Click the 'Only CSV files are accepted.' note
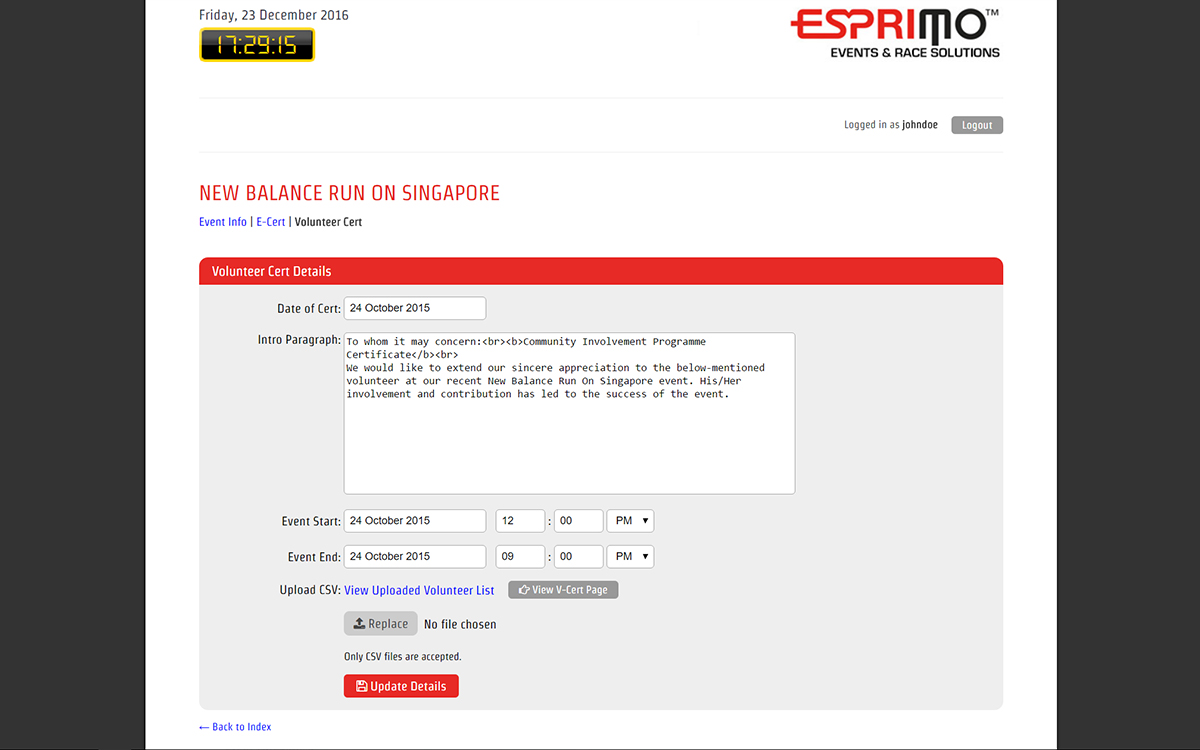1200x750 pixels. tap(403, 657)
